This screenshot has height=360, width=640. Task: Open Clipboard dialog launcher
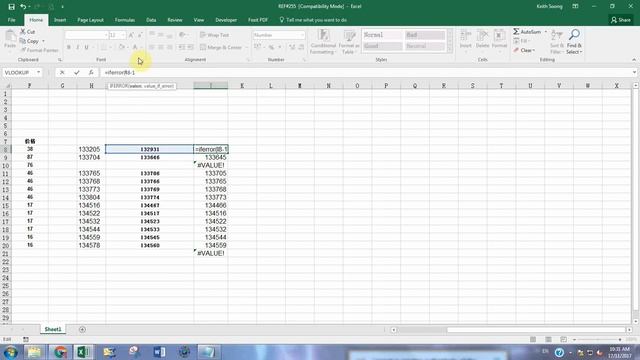(60, 60)
